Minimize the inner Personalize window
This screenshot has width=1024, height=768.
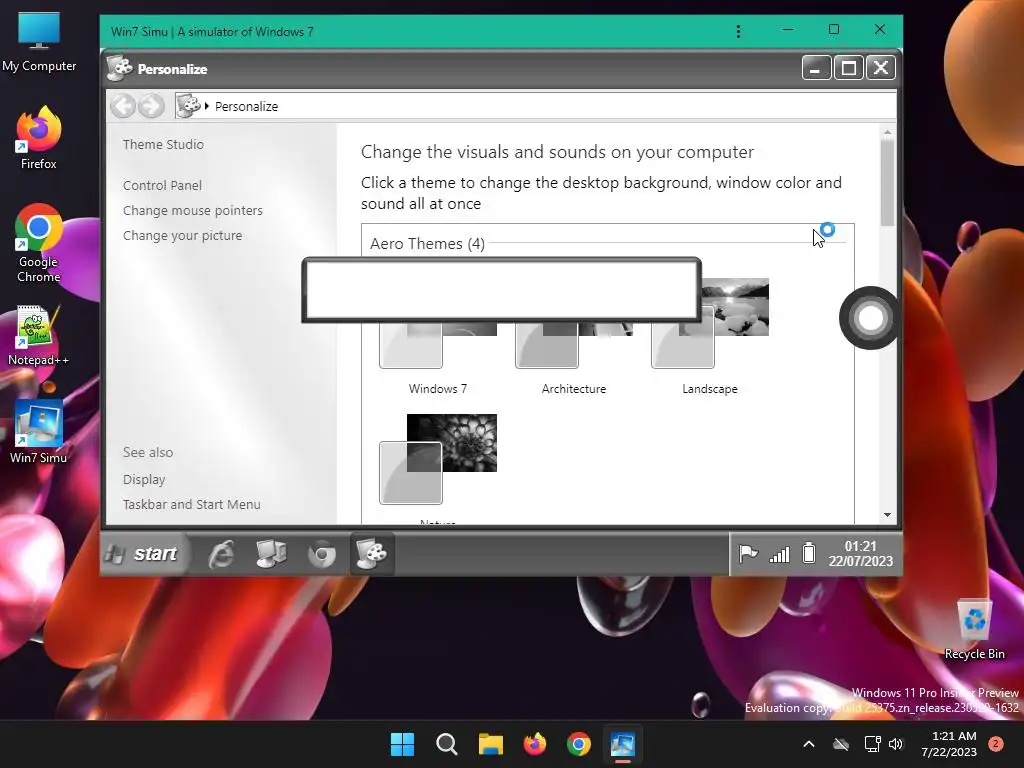coord(816,68)
